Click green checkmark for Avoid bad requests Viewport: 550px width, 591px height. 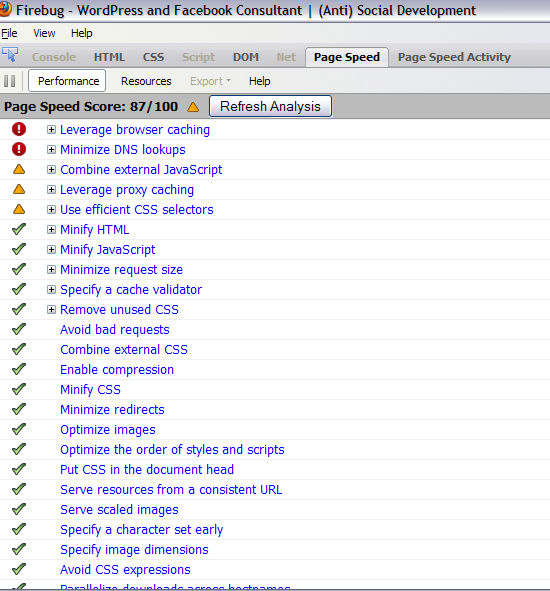[x=19, y=329]
